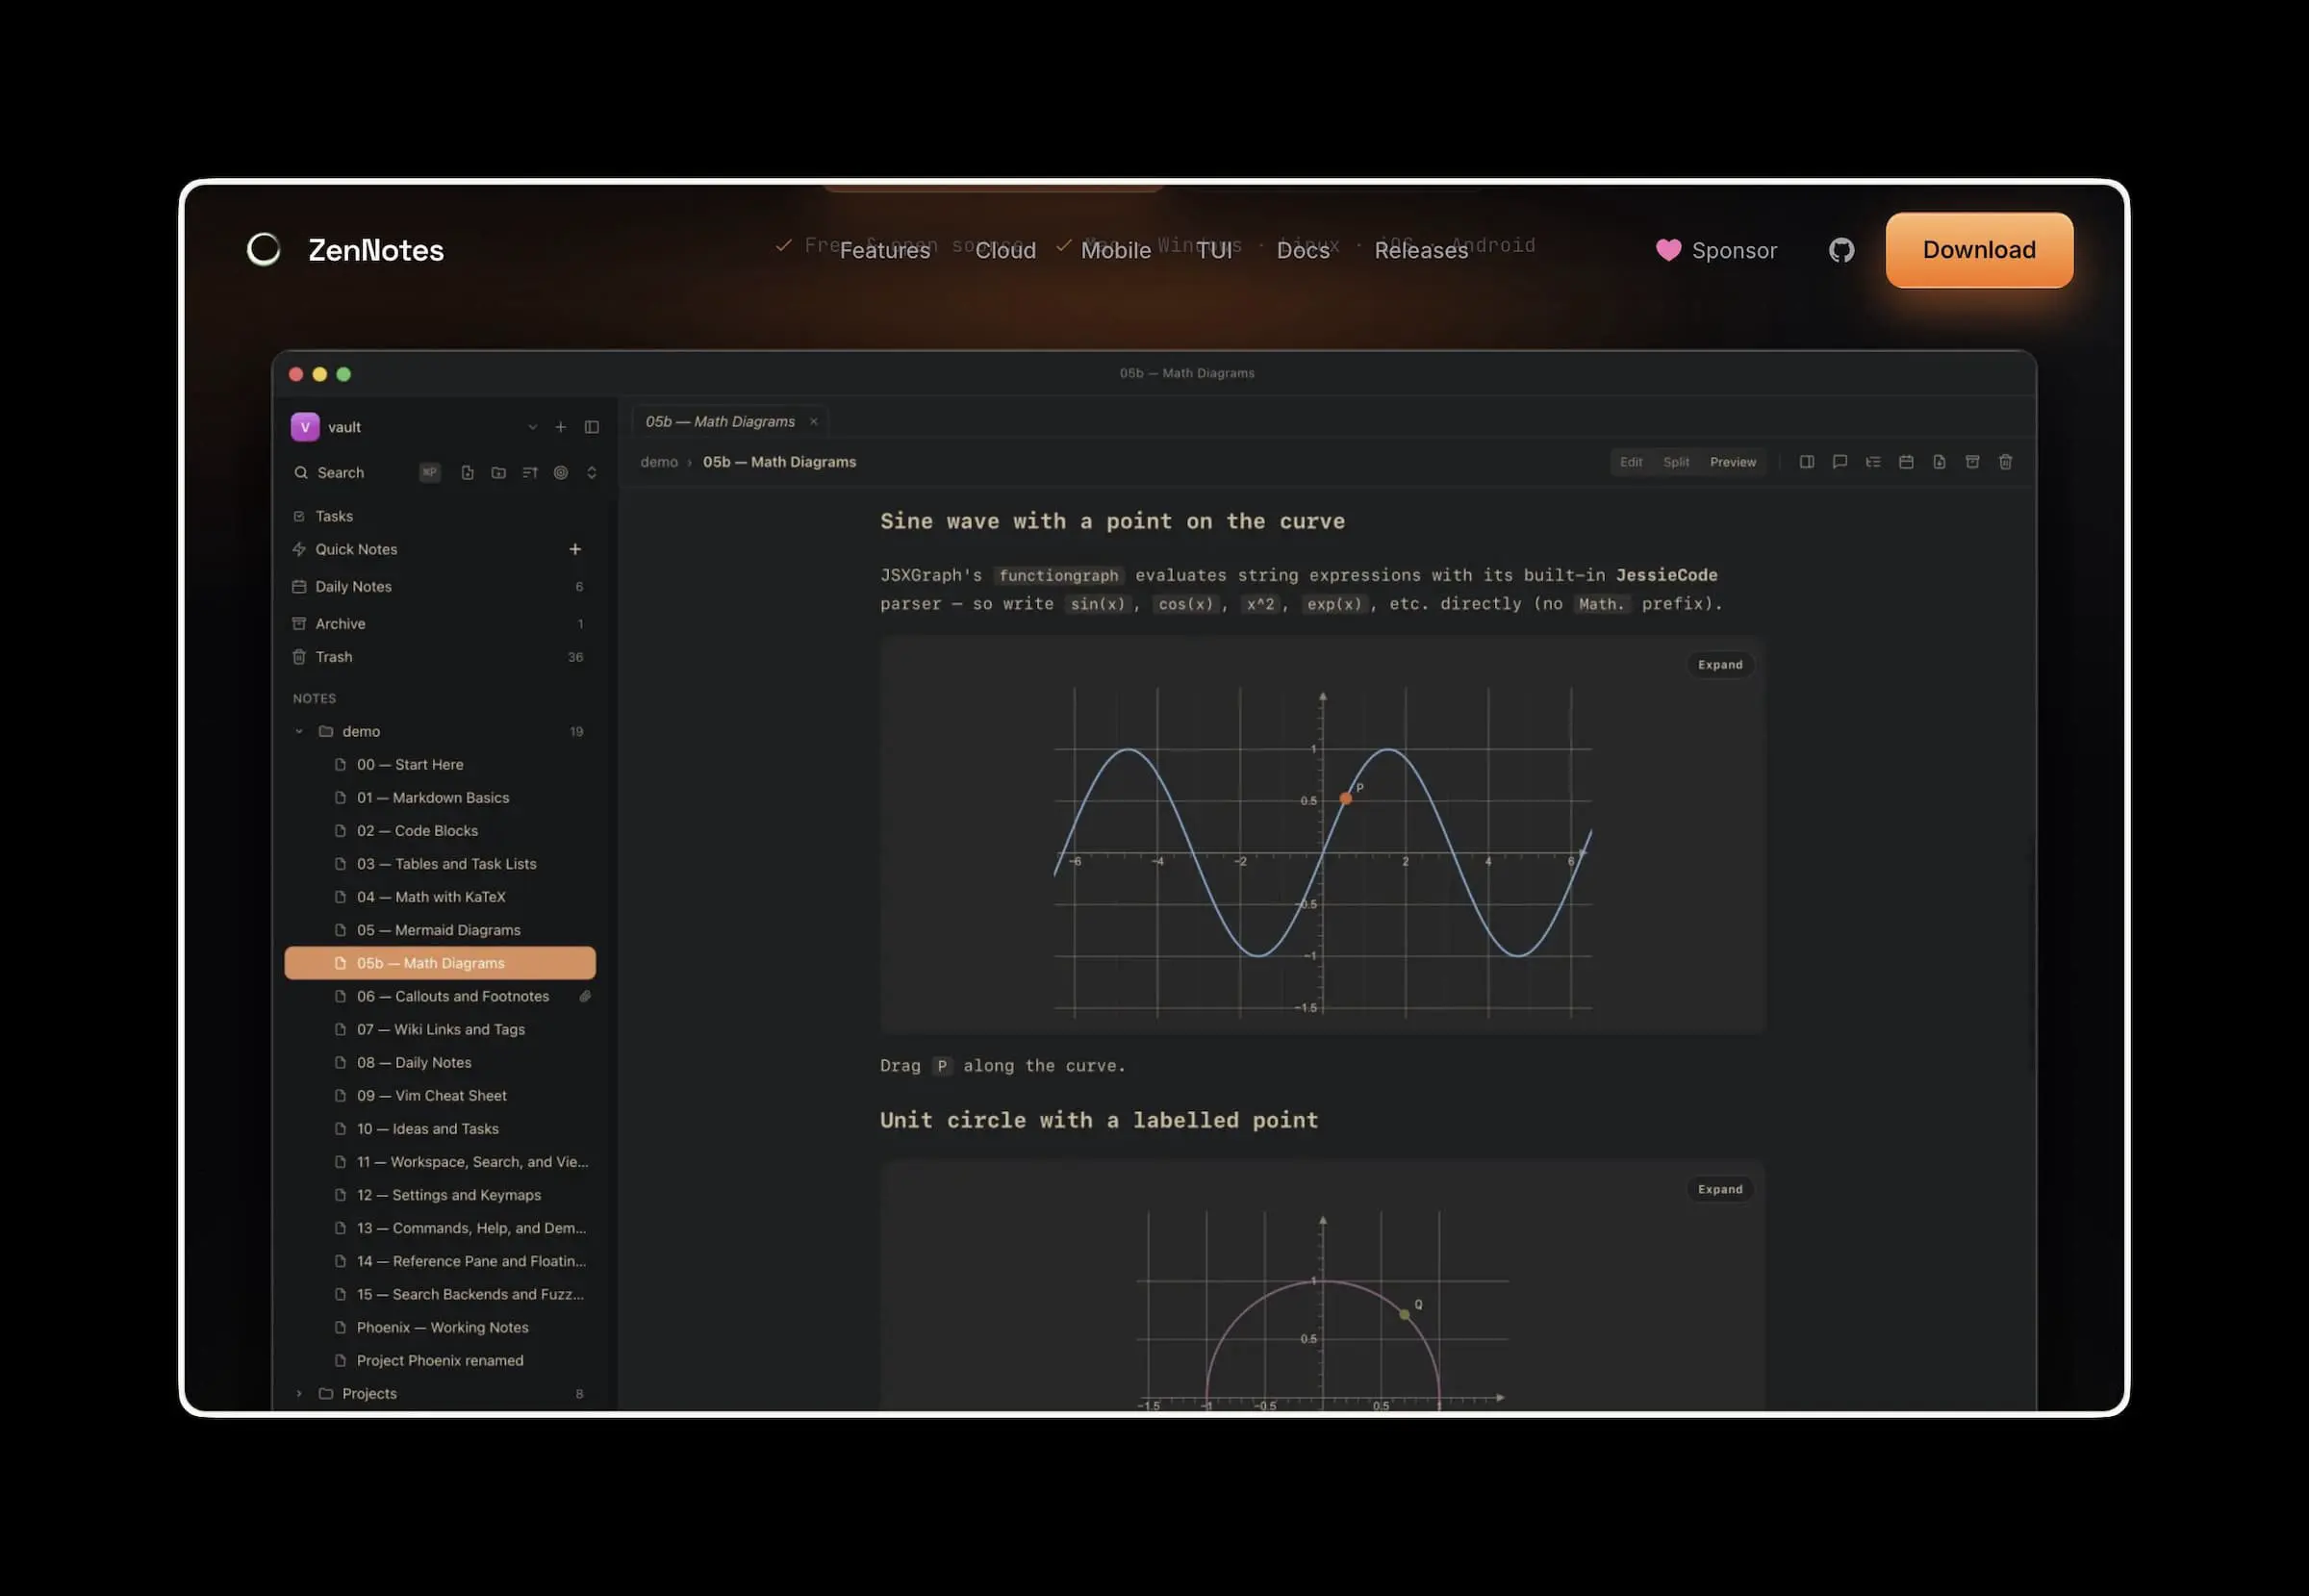2309x1596 pixels.
Task: Create a new folder with the folder-plus icon
Action: point(498,473)
